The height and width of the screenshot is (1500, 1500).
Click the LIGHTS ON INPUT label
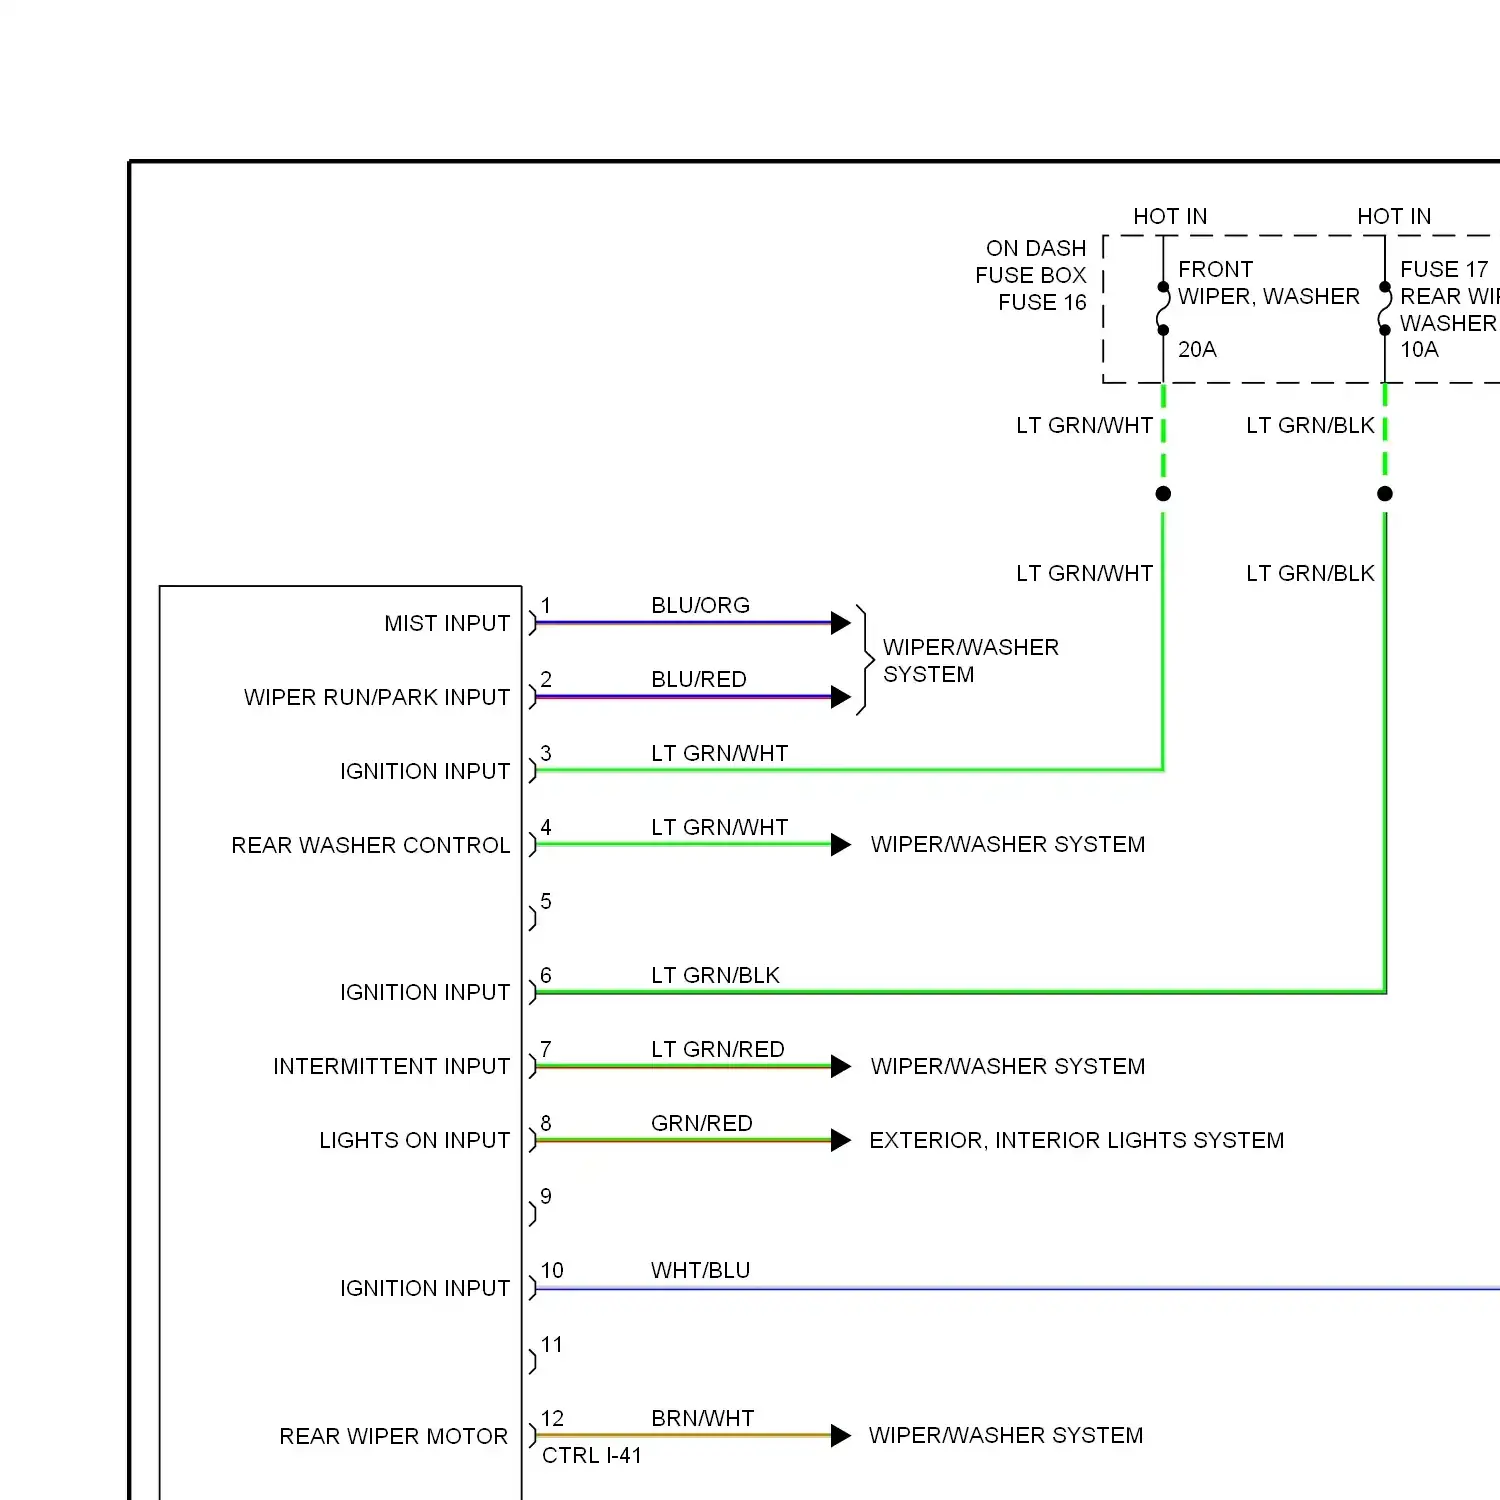point(415,1140)
